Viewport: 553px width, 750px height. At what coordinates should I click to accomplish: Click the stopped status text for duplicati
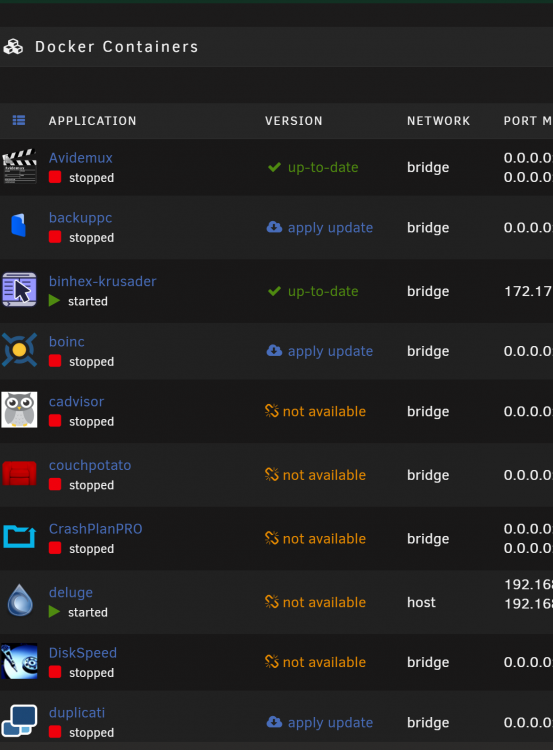pos(91,732)
